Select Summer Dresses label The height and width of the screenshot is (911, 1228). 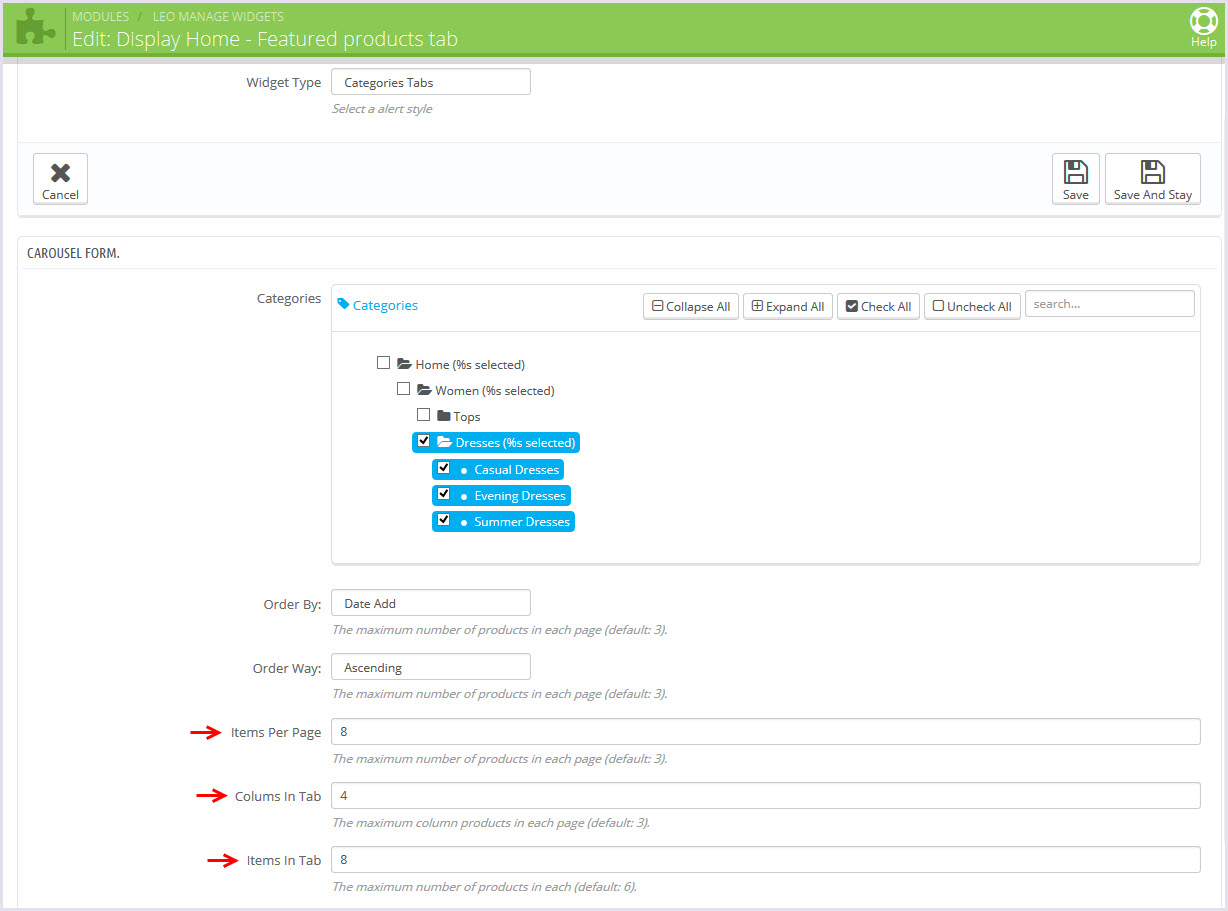pyautogui.click(x=522, y=522)
